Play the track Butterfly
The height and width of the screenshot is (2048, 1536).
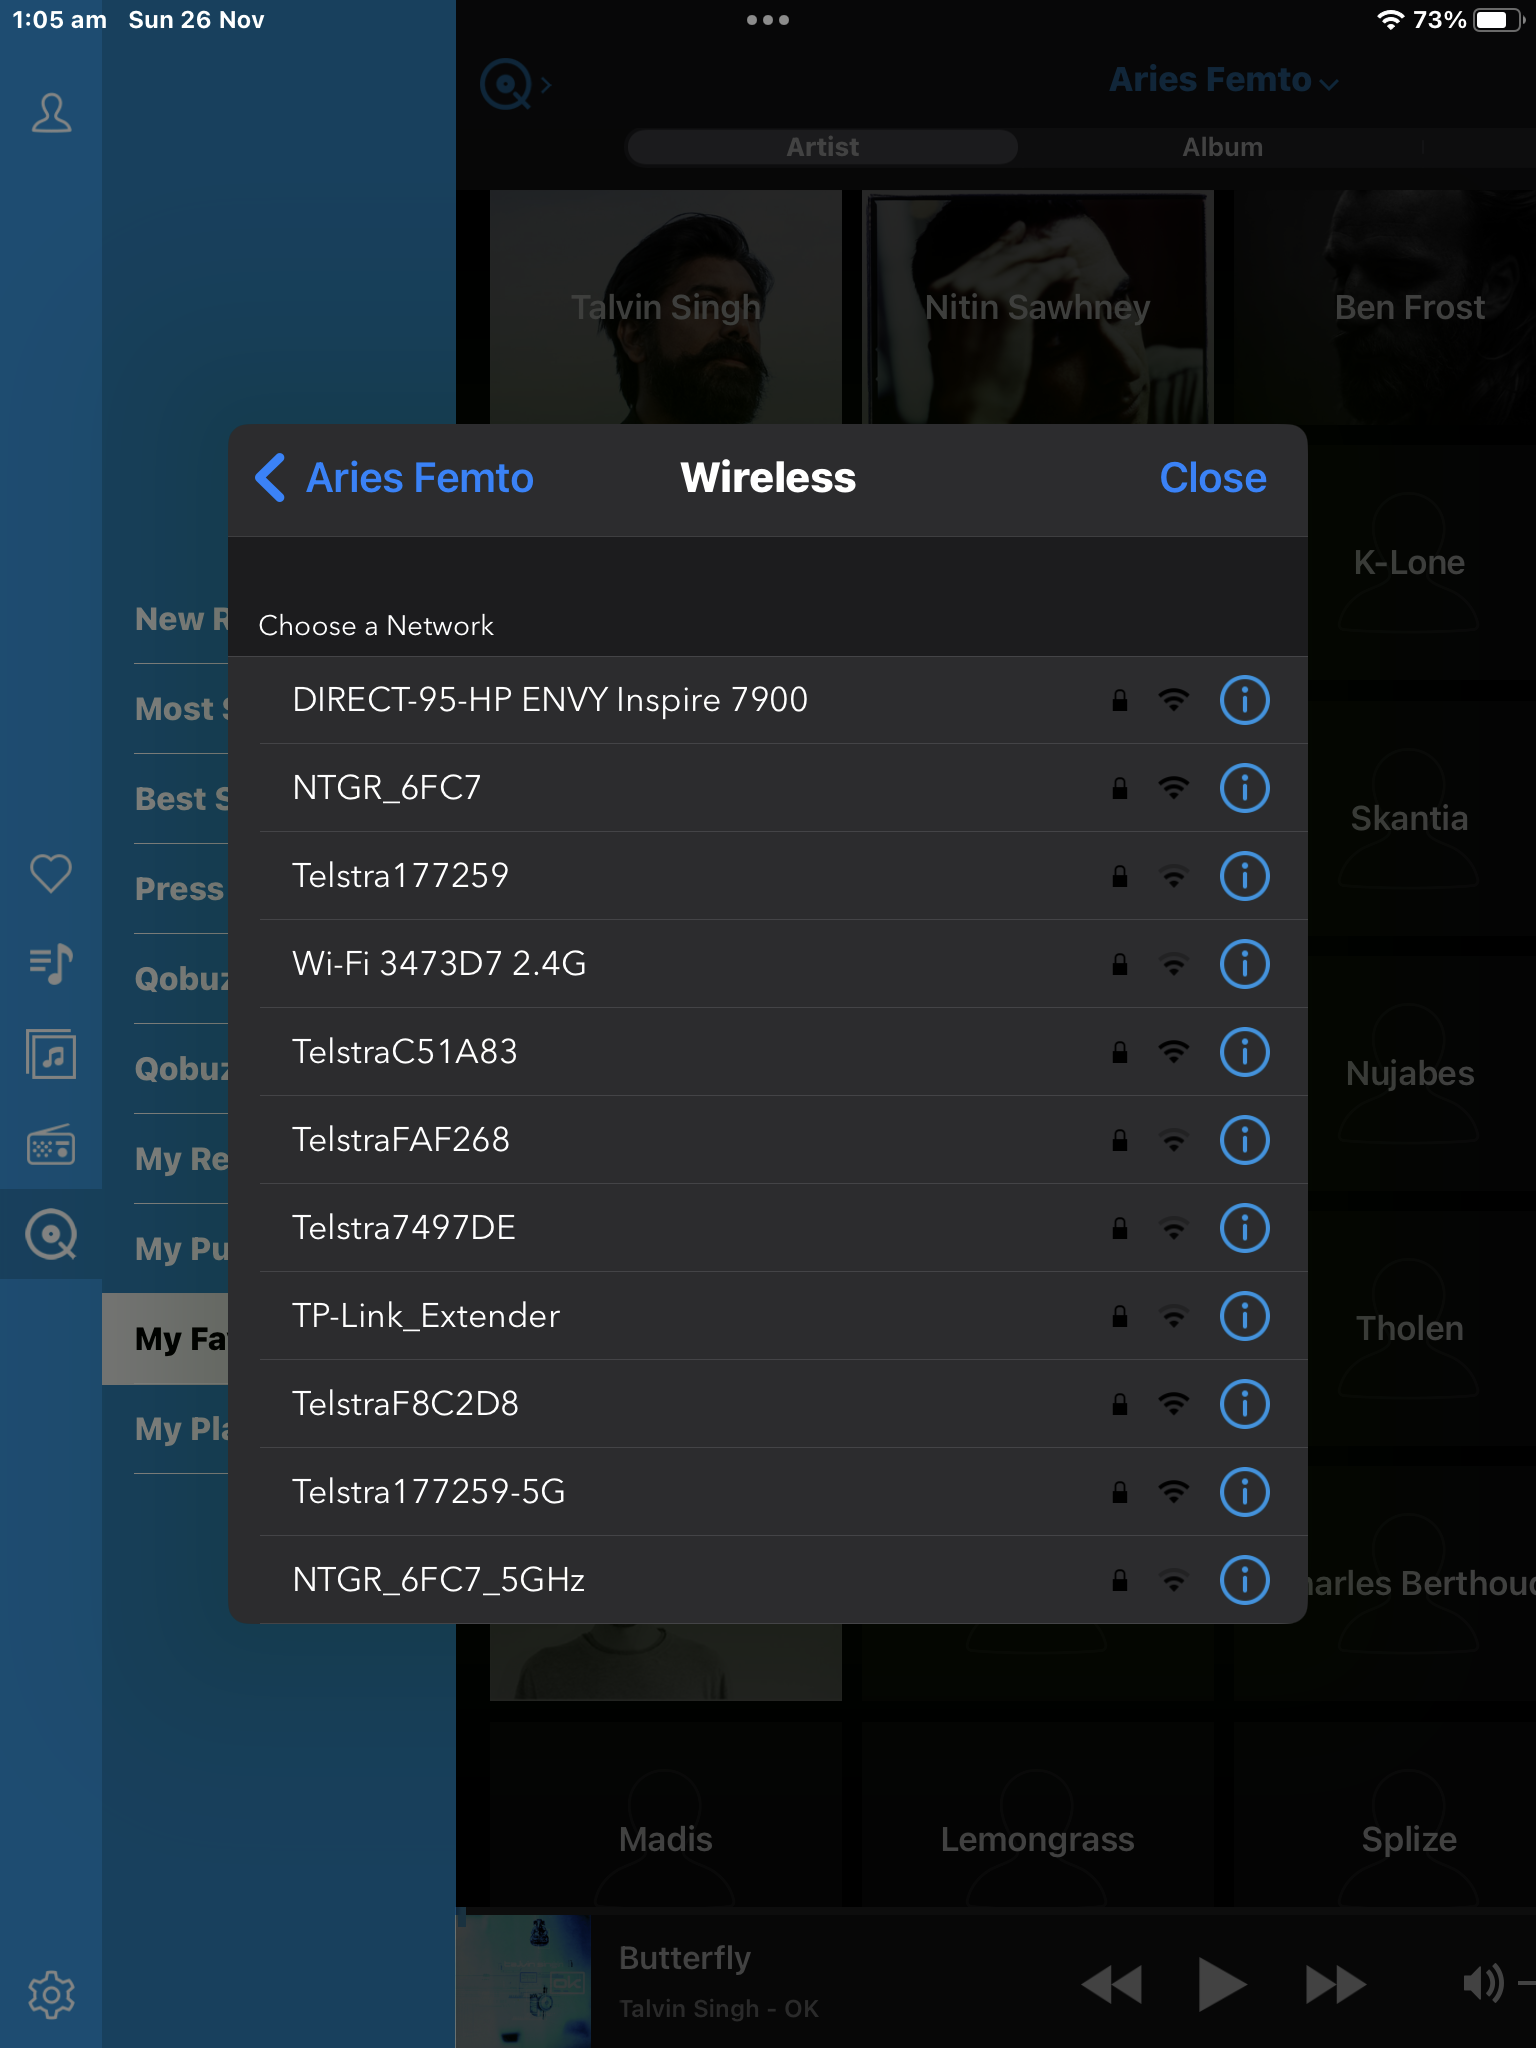coord(1222,1984)
